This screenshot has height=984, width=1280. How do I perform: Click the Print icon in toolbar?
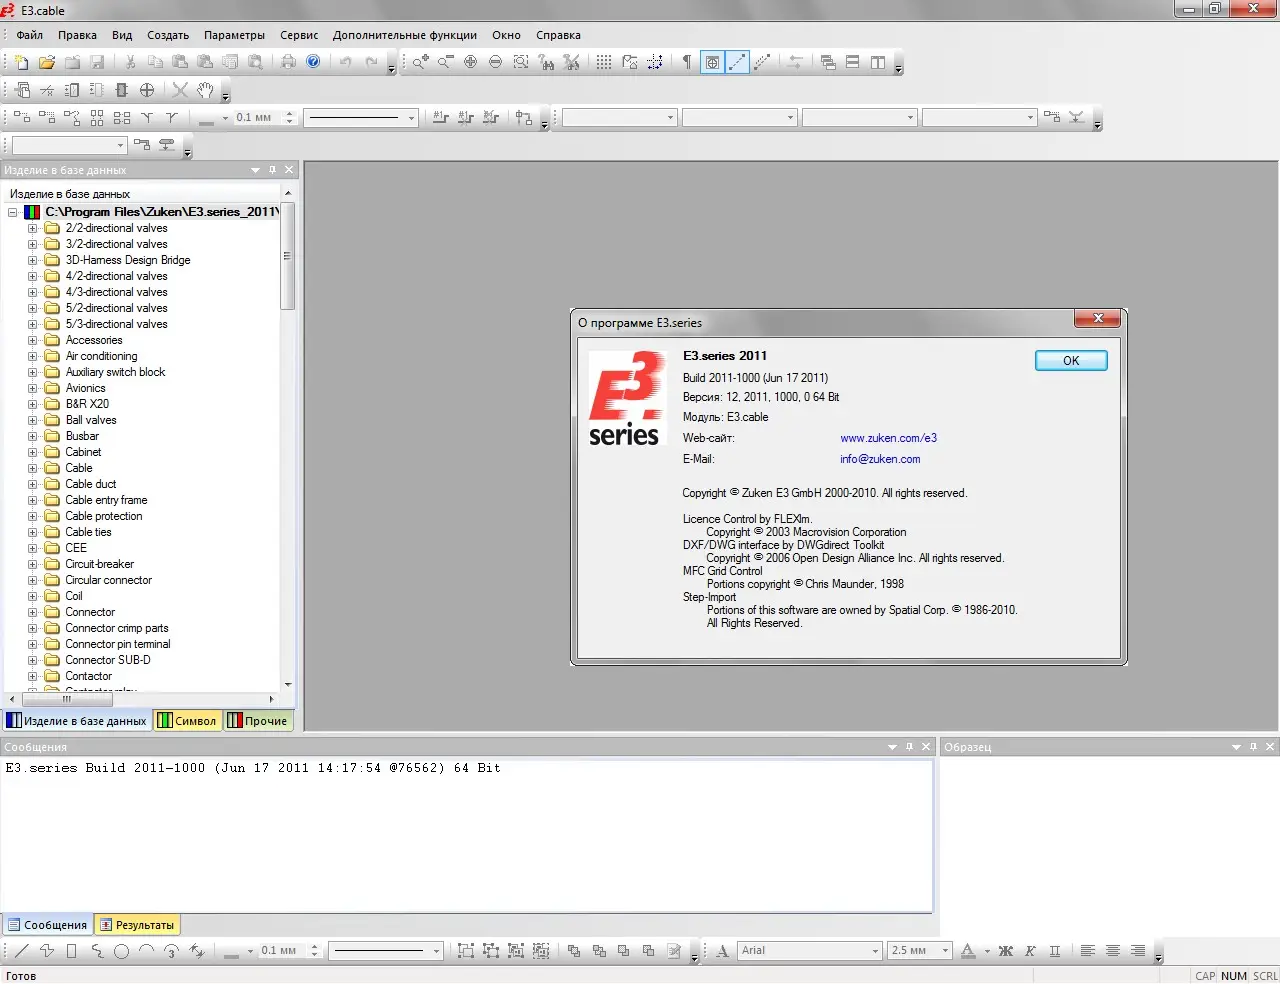point(288,62)
